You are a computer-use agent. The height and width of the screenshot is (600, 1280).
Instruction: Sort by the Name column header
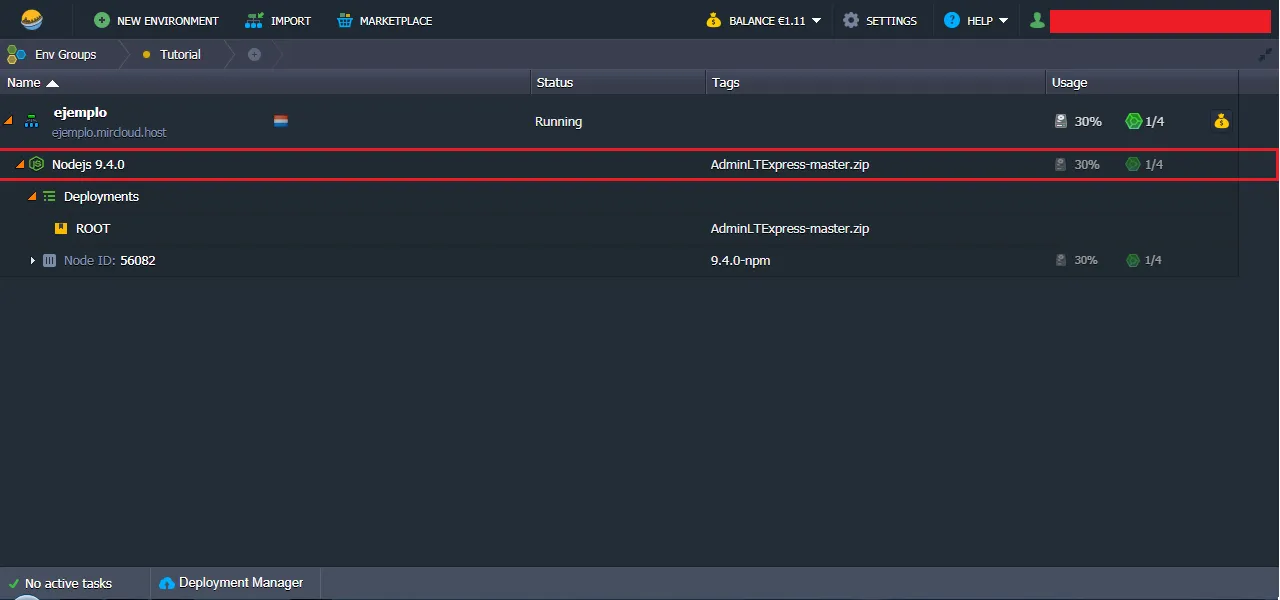tap(265, 82)
